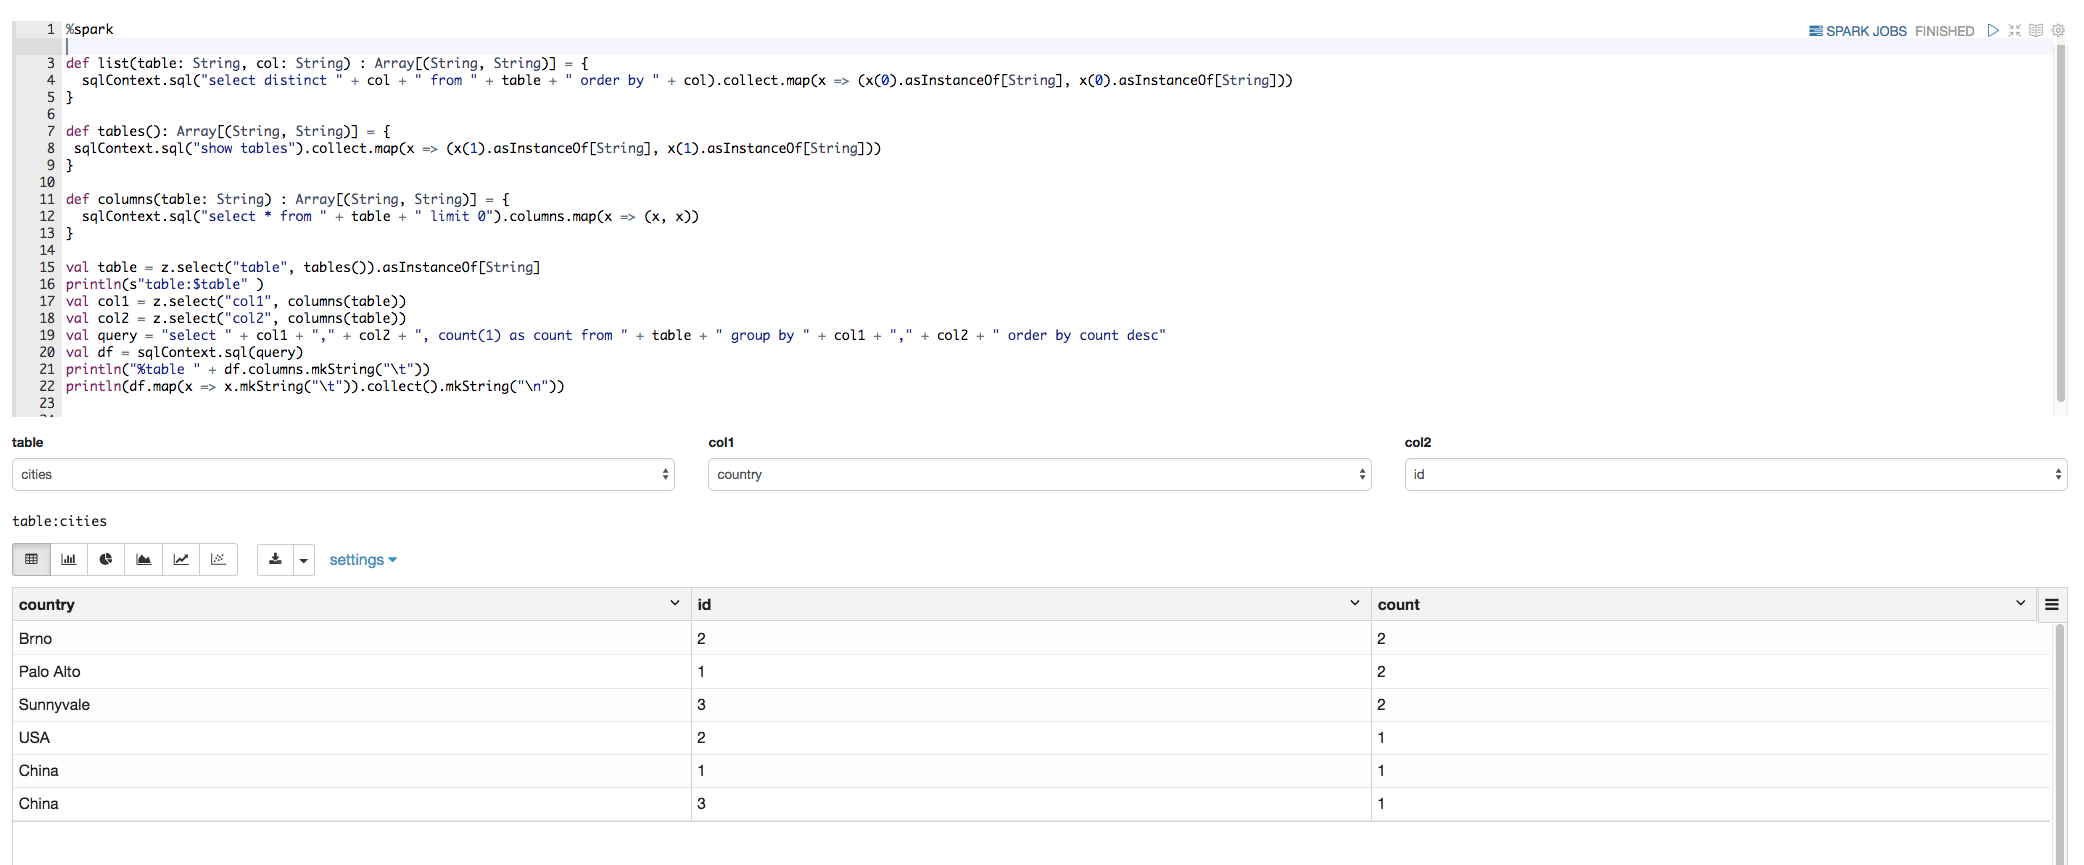
Task: Run the Spark paragraph with play icon
Action: (x=1993, y=31)
